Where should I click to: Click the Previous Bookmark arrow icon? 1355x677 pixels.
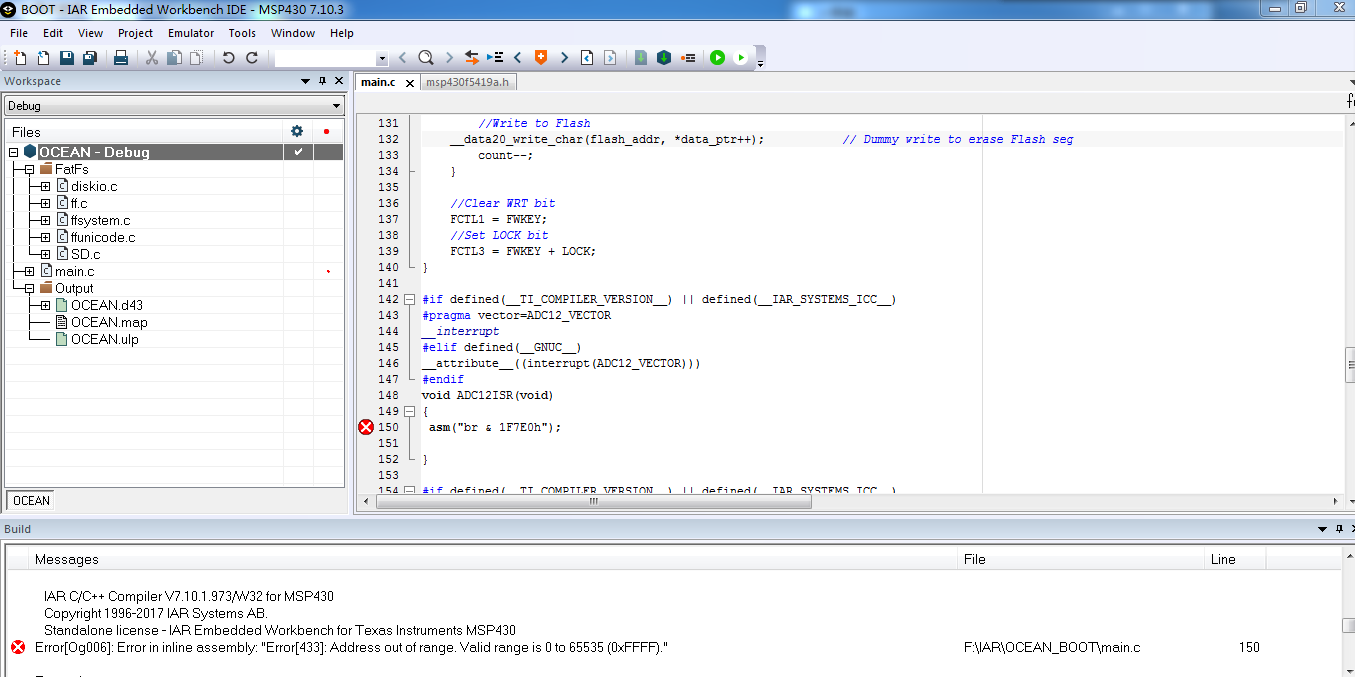pos(518,58)
